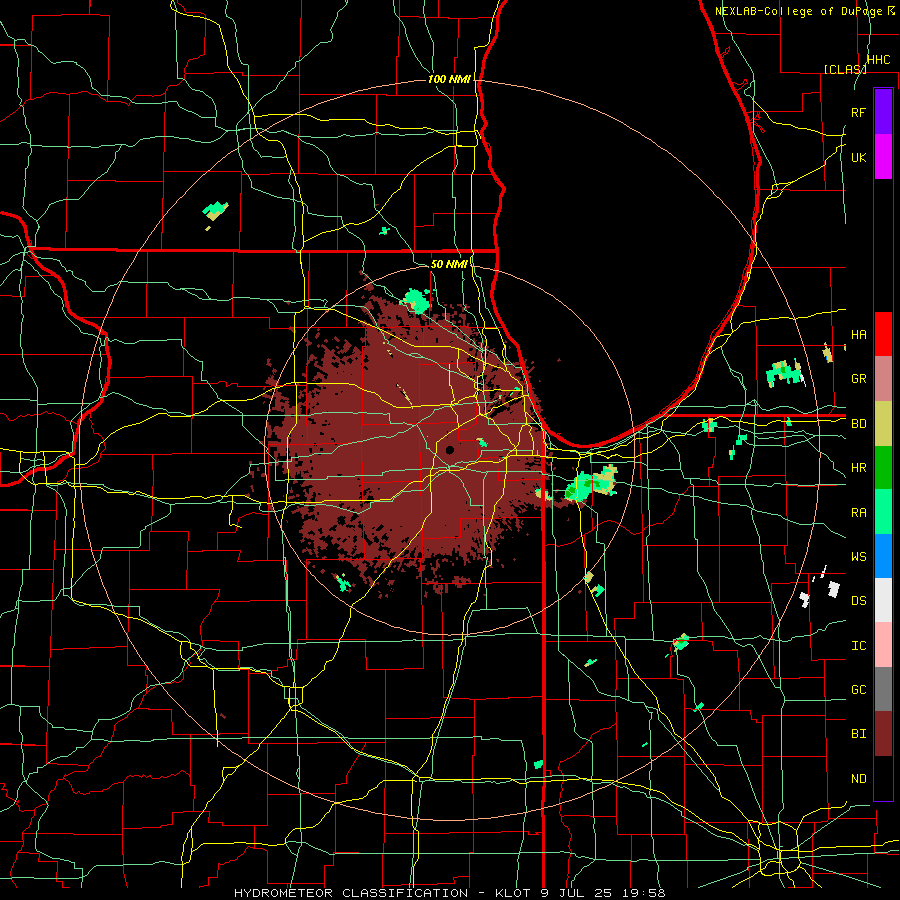Click the Hydrometeor Classification KLOT title text
The height and width of the screenshot is (900, 900).
(449, 893)
